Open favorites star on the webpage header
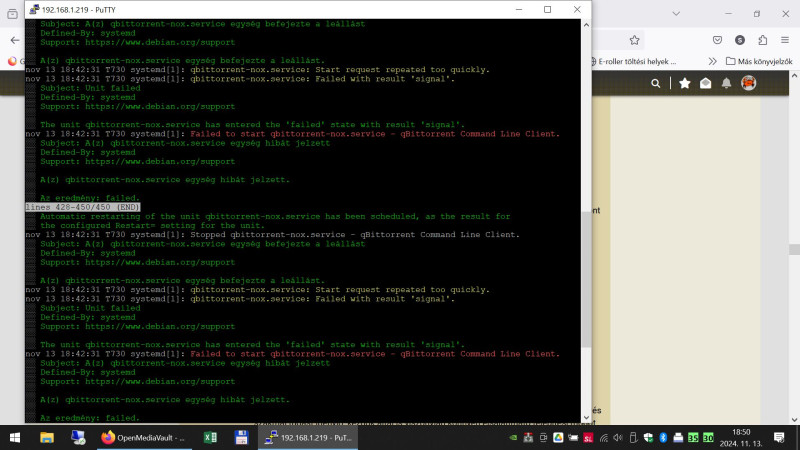 coord(685,83)
